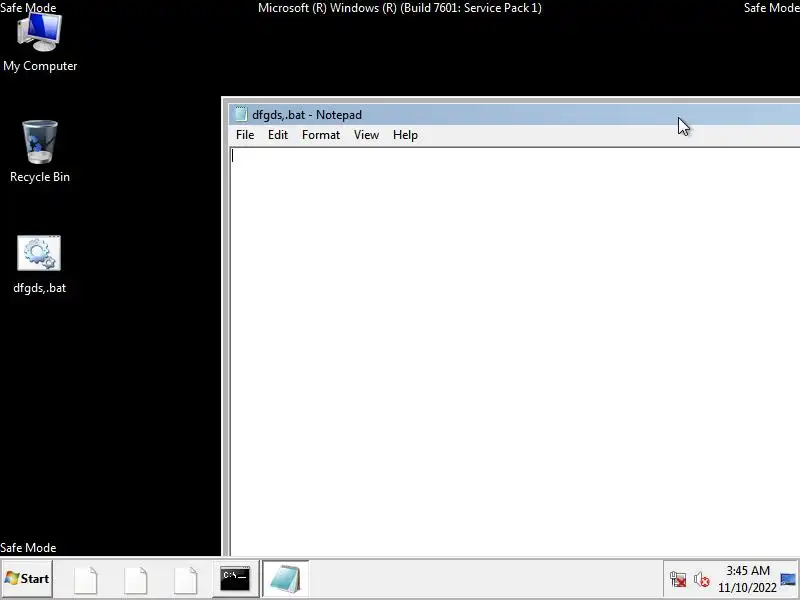800x600 pixels.
Task: Click the Notepad icon in the title bar
Action: click(240, 115)
